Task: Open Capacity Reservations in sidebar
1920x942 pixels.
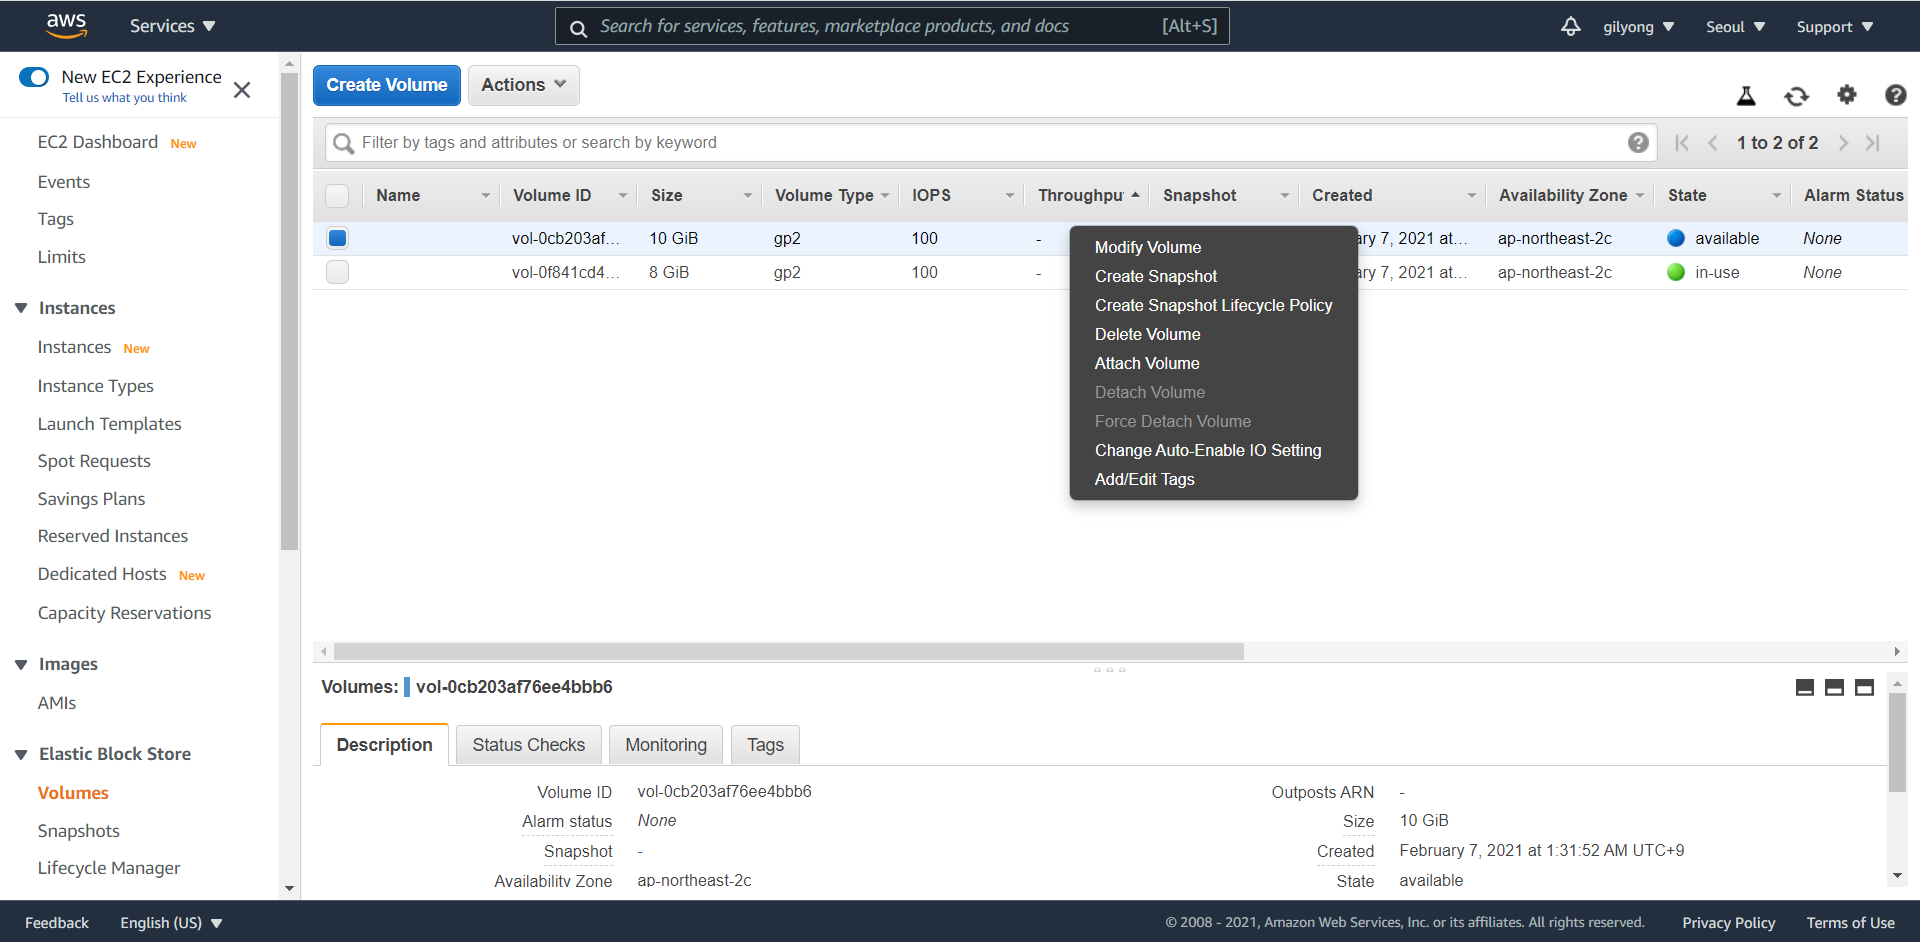Action: [x=124, y=613]
